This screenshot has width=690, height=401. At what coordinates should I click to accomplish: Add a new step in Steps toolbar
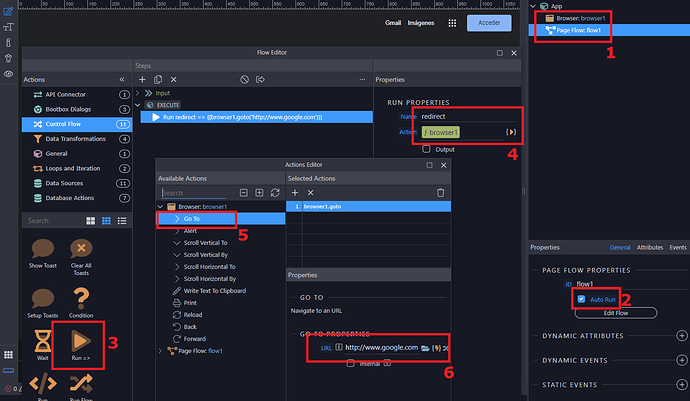pyautogui.click(x=142, y=80)
